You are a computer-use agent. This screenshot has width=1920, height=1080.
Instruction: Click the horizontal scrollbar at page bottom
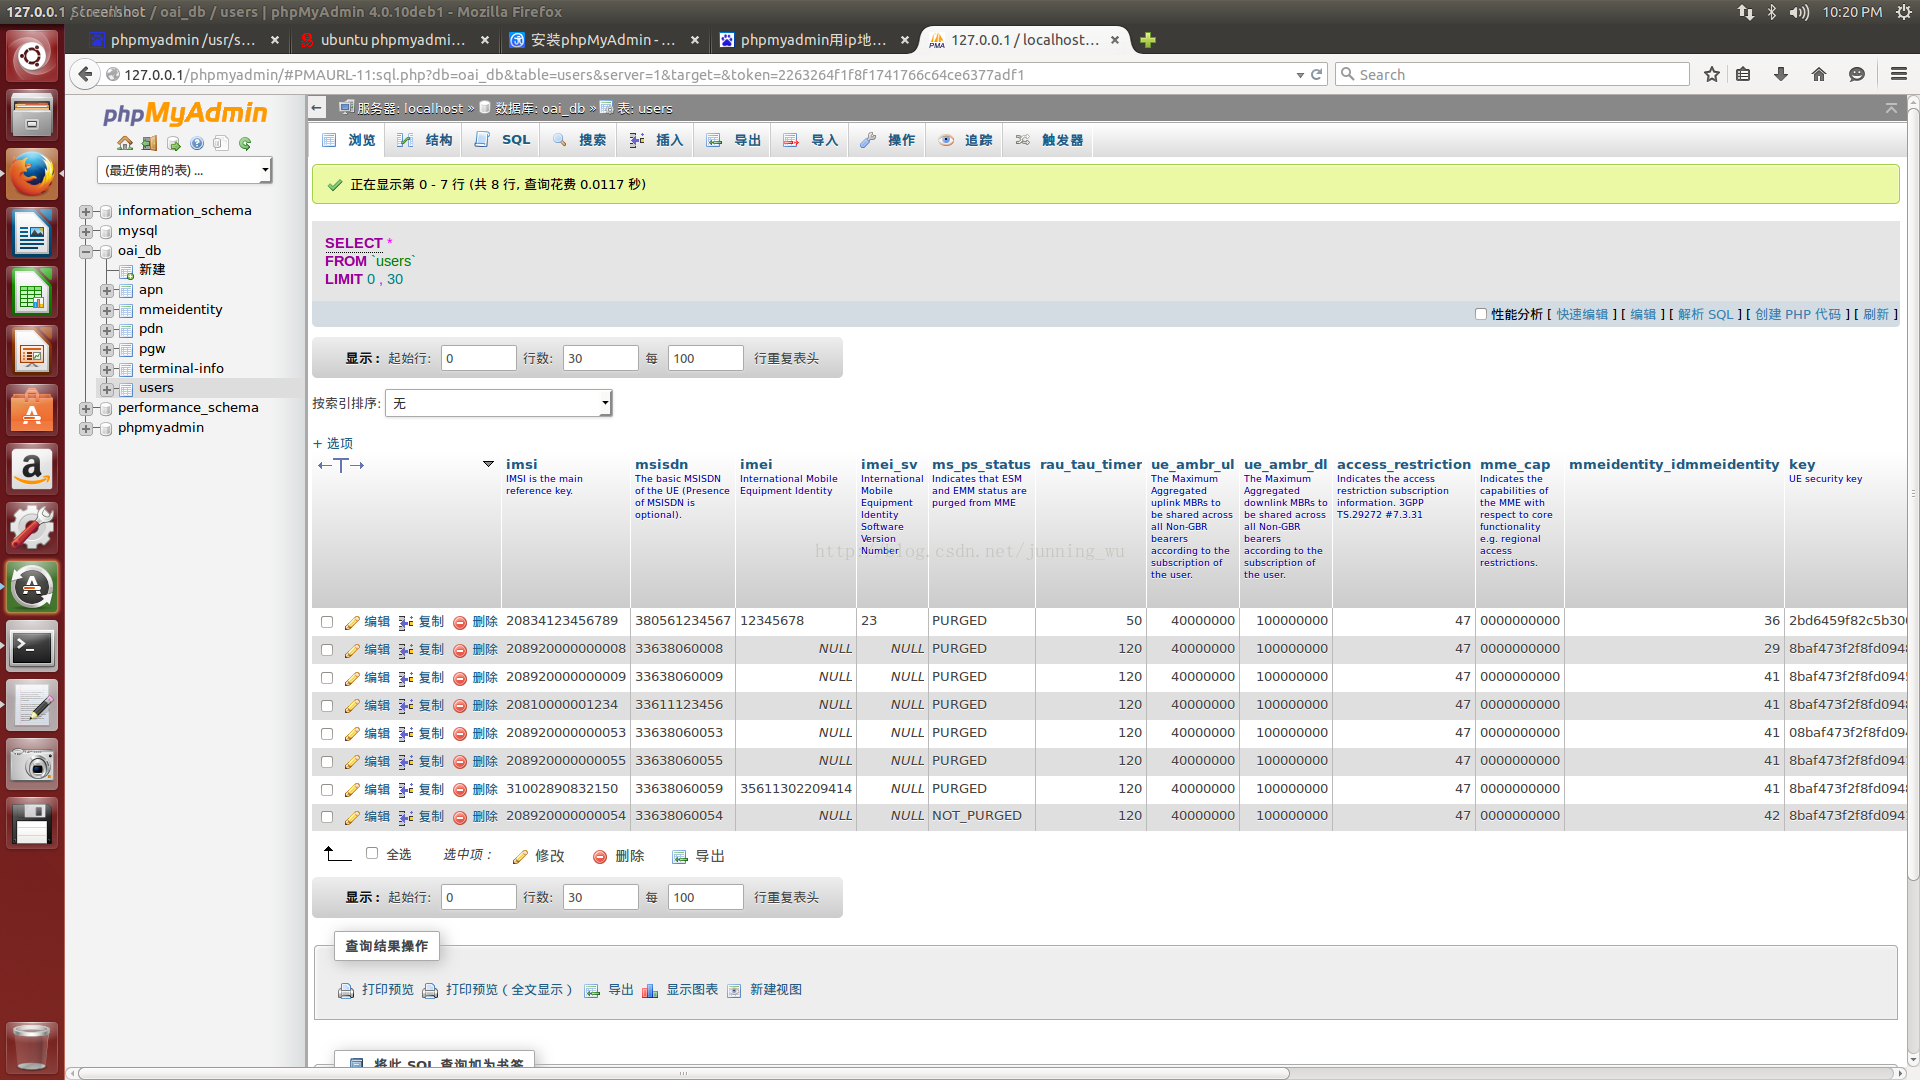684,1073
